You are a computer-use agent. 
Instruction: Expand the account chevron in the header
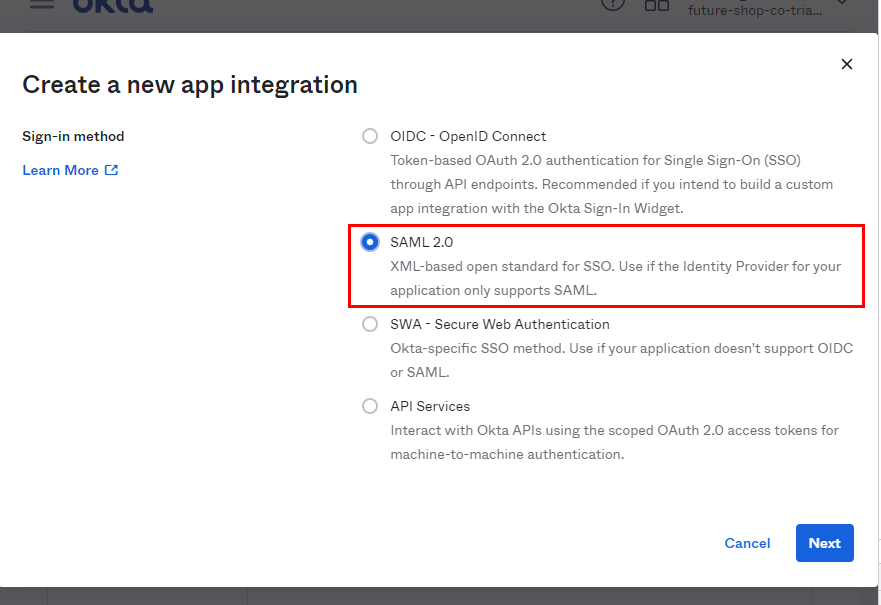coord(841,3)
